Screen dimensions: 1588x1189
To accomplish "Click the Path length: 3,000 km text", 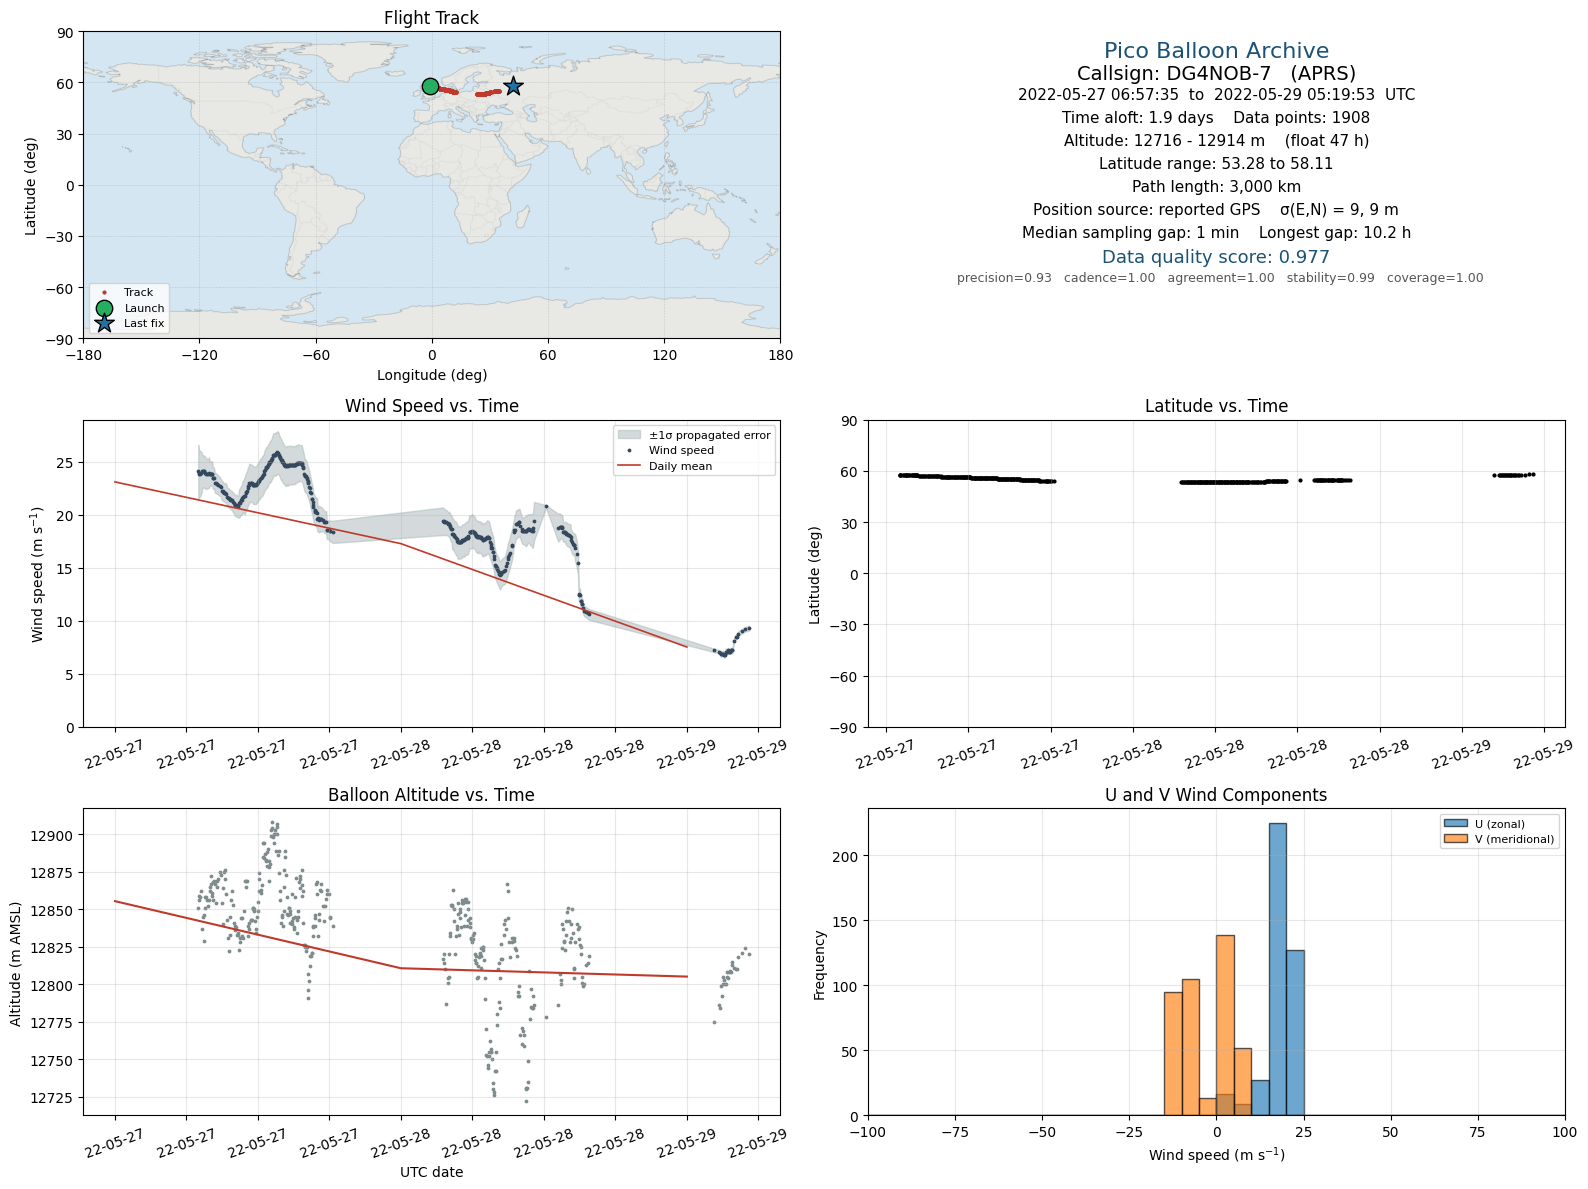I will [x=1216, y=187].
